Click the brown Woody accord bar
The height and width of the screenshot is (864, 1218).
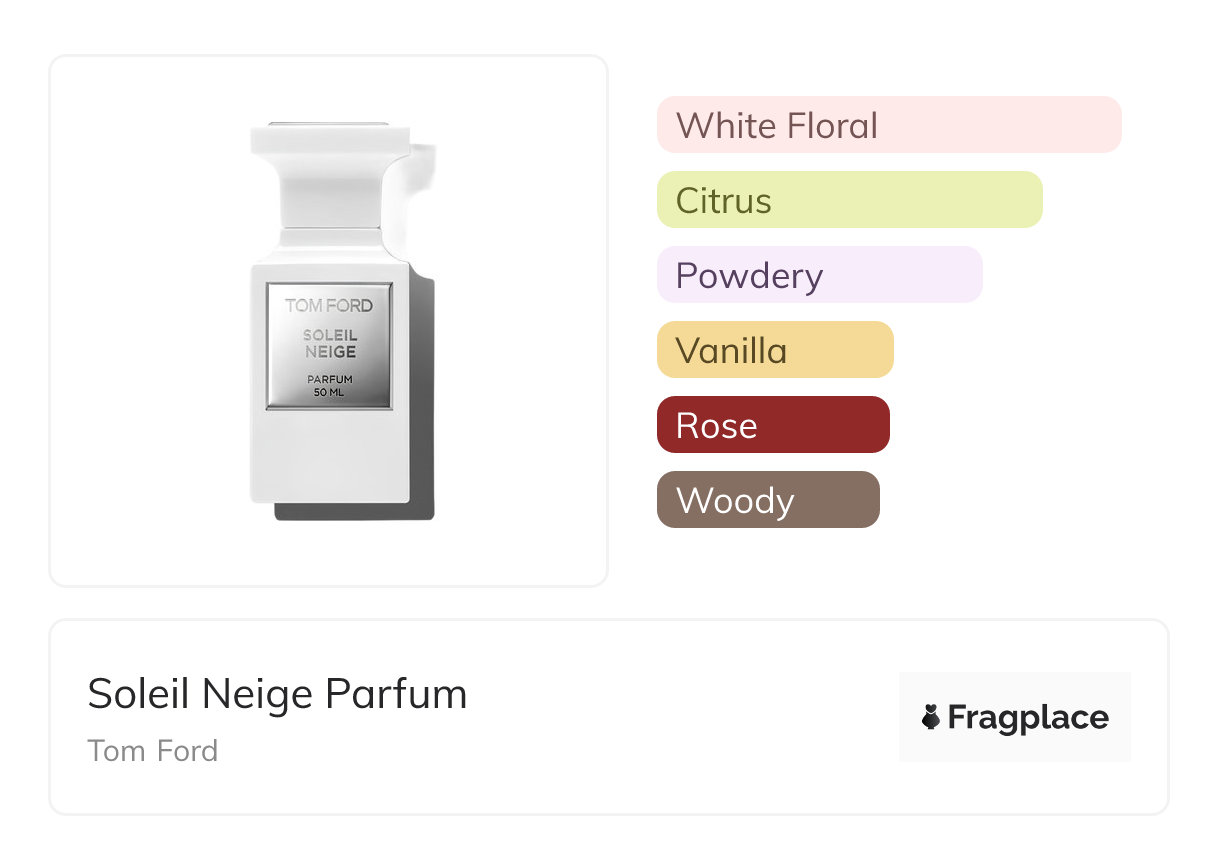tap(767, 500)
